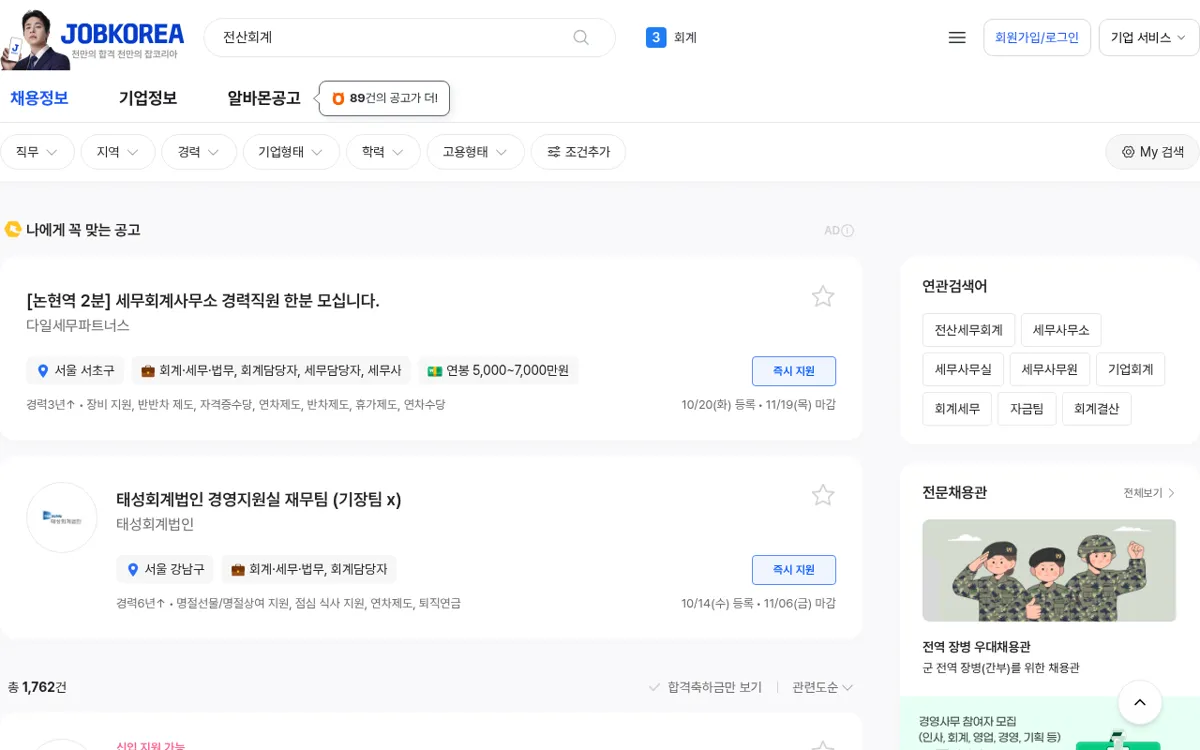This screenshot has width=1200, height=750.
Task: Click the 89건의 공고가 더 tooltip
Action: [385, 98]
